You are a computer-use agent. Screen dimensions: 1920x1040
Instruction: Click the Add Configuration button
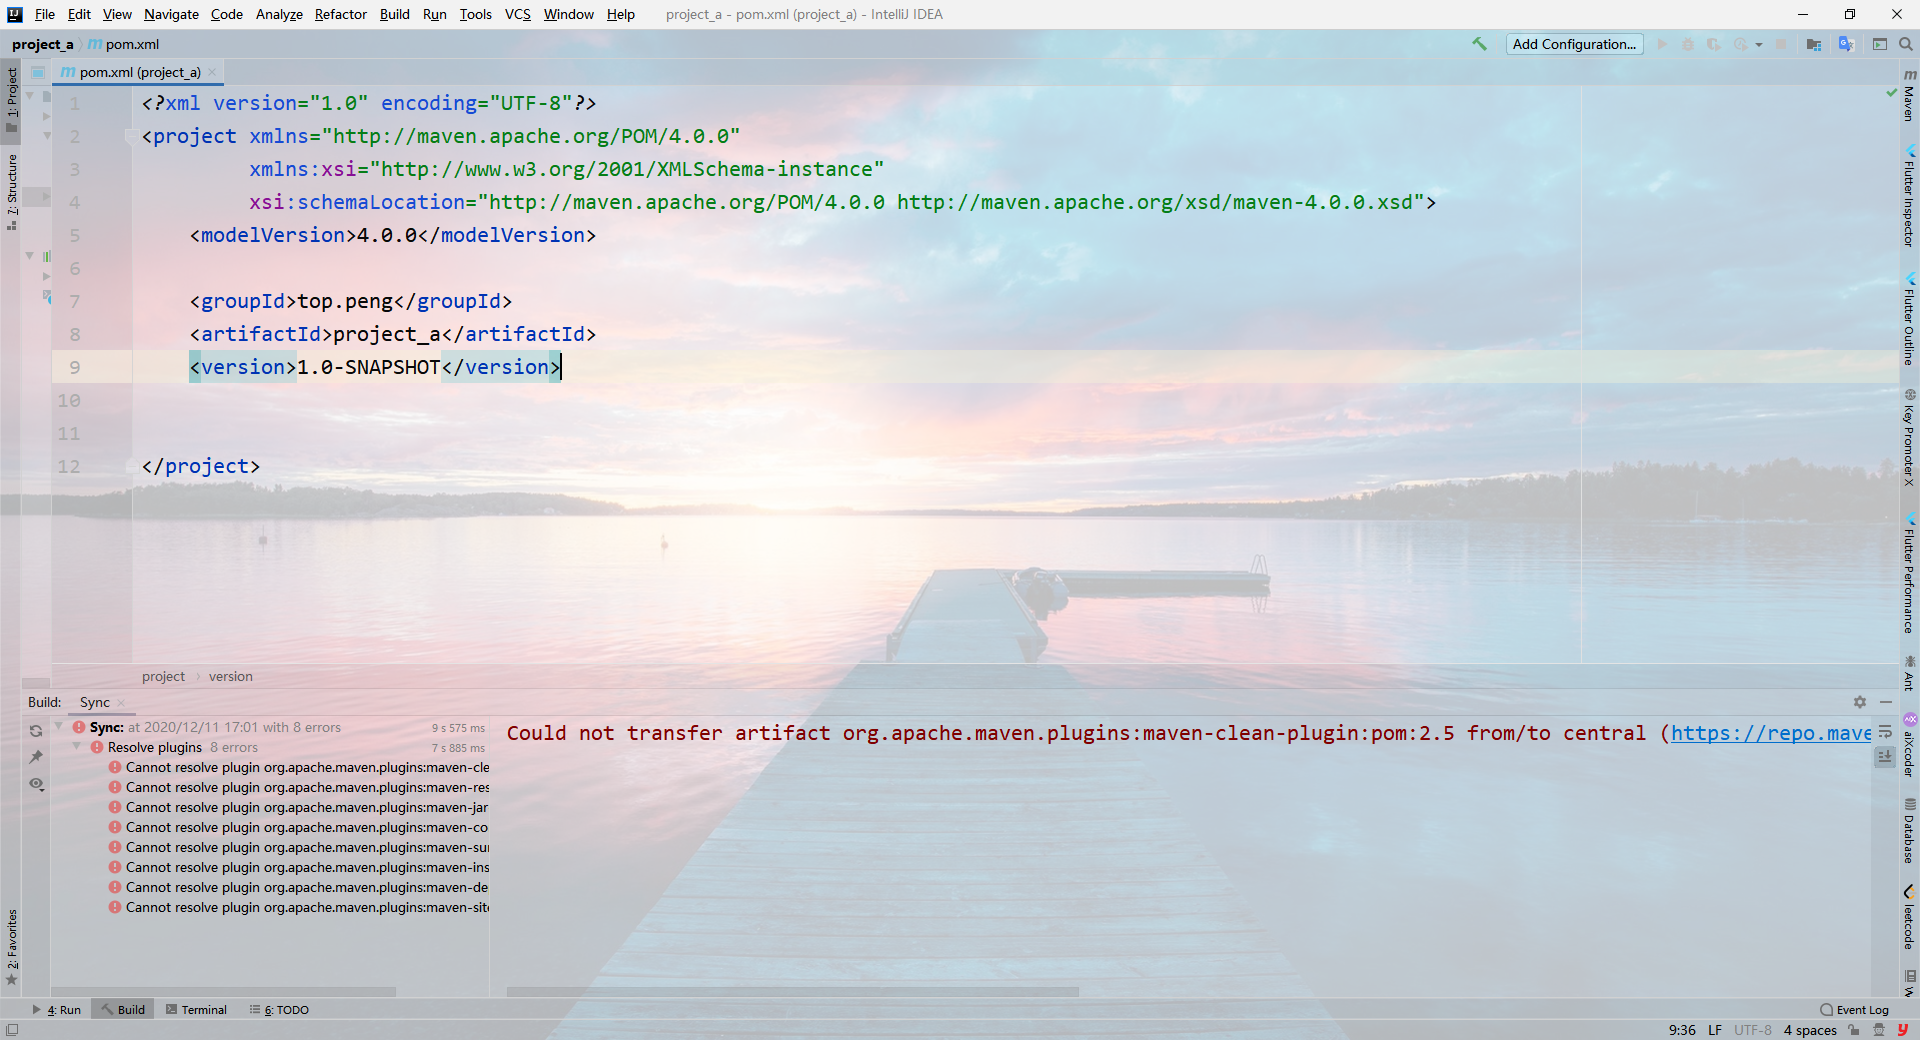coord(1574,44)
